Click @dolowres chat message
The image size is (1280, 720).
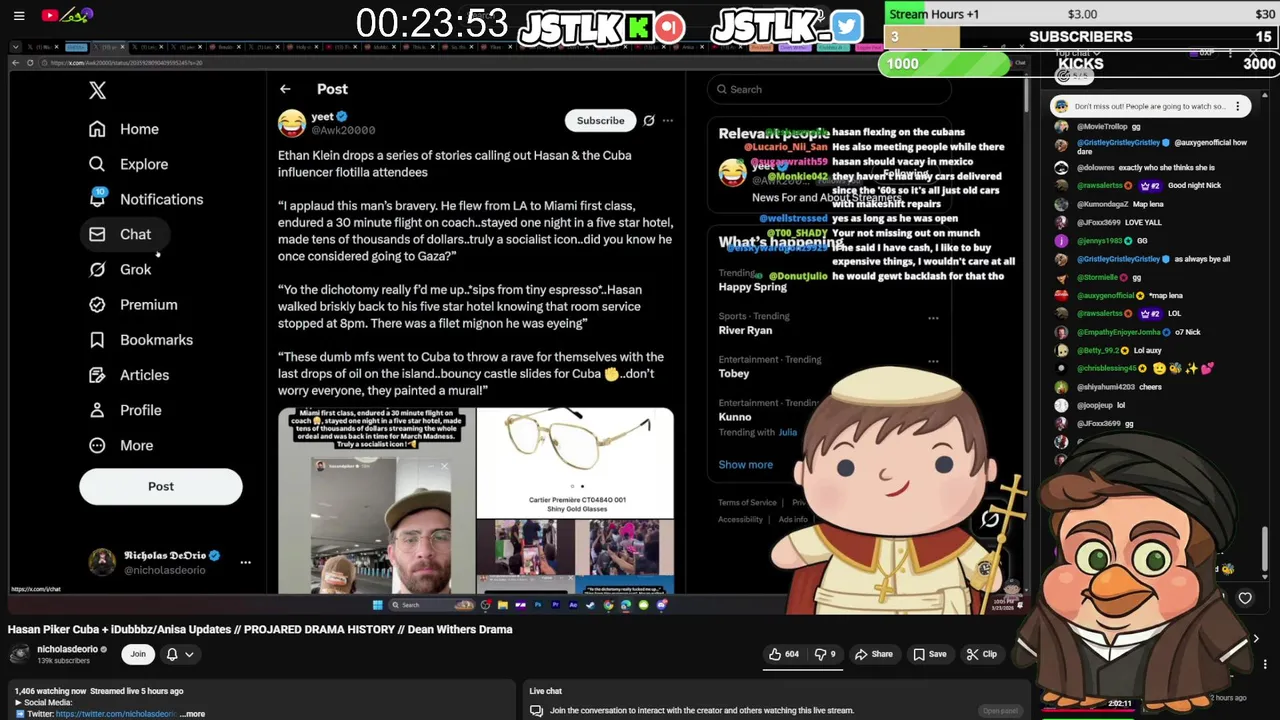click(x=1135, y=167)
